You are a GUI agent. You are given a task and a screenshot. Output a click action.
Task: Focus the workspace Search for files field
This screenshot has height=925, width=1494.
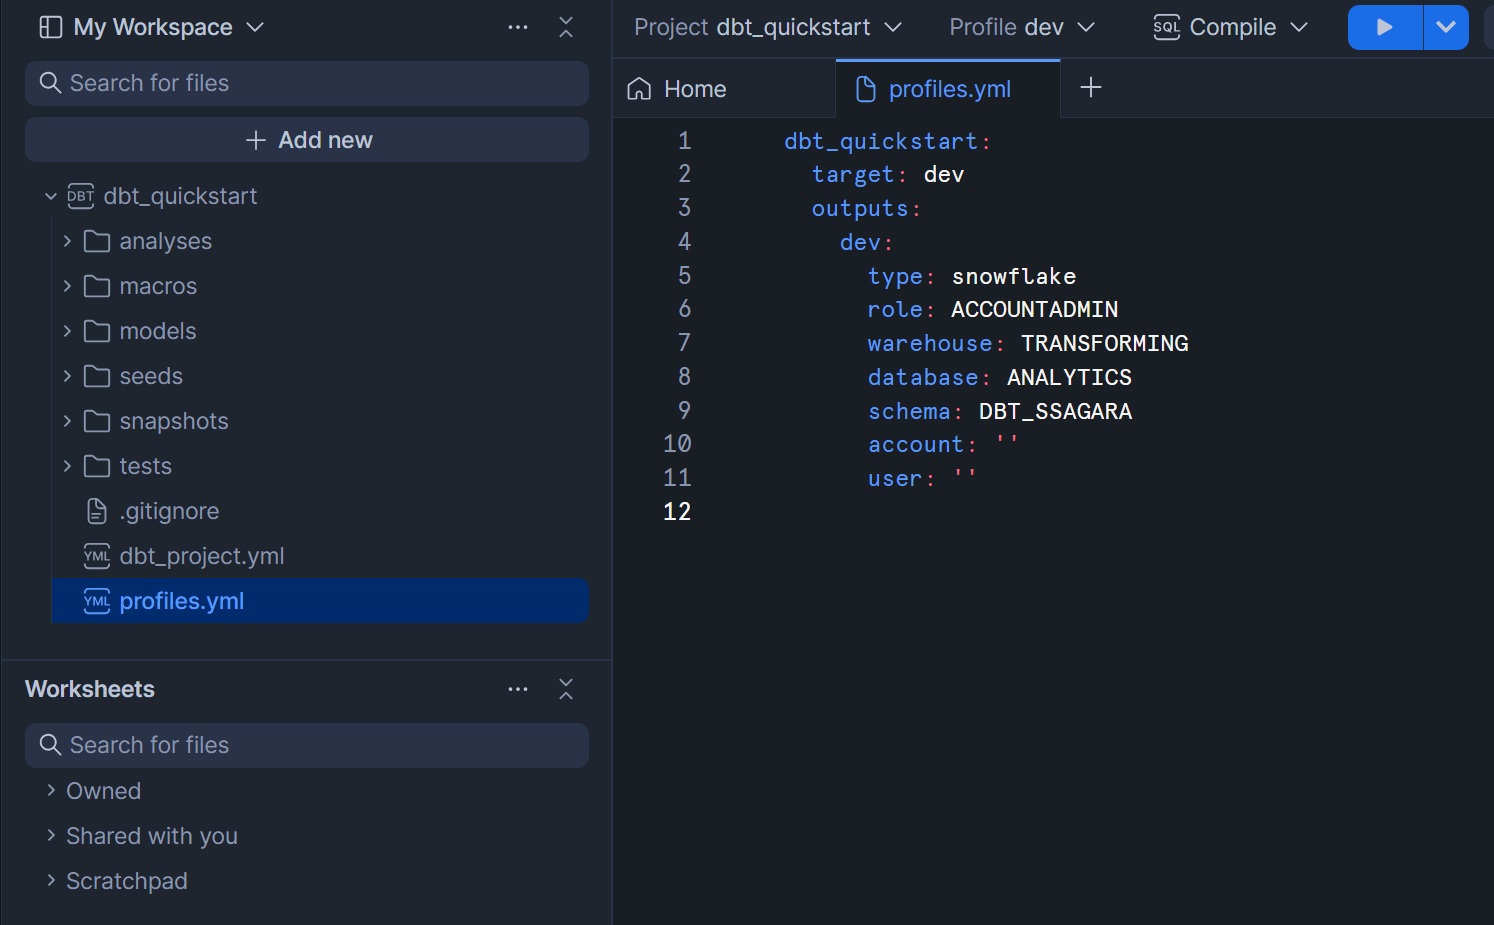307,83
